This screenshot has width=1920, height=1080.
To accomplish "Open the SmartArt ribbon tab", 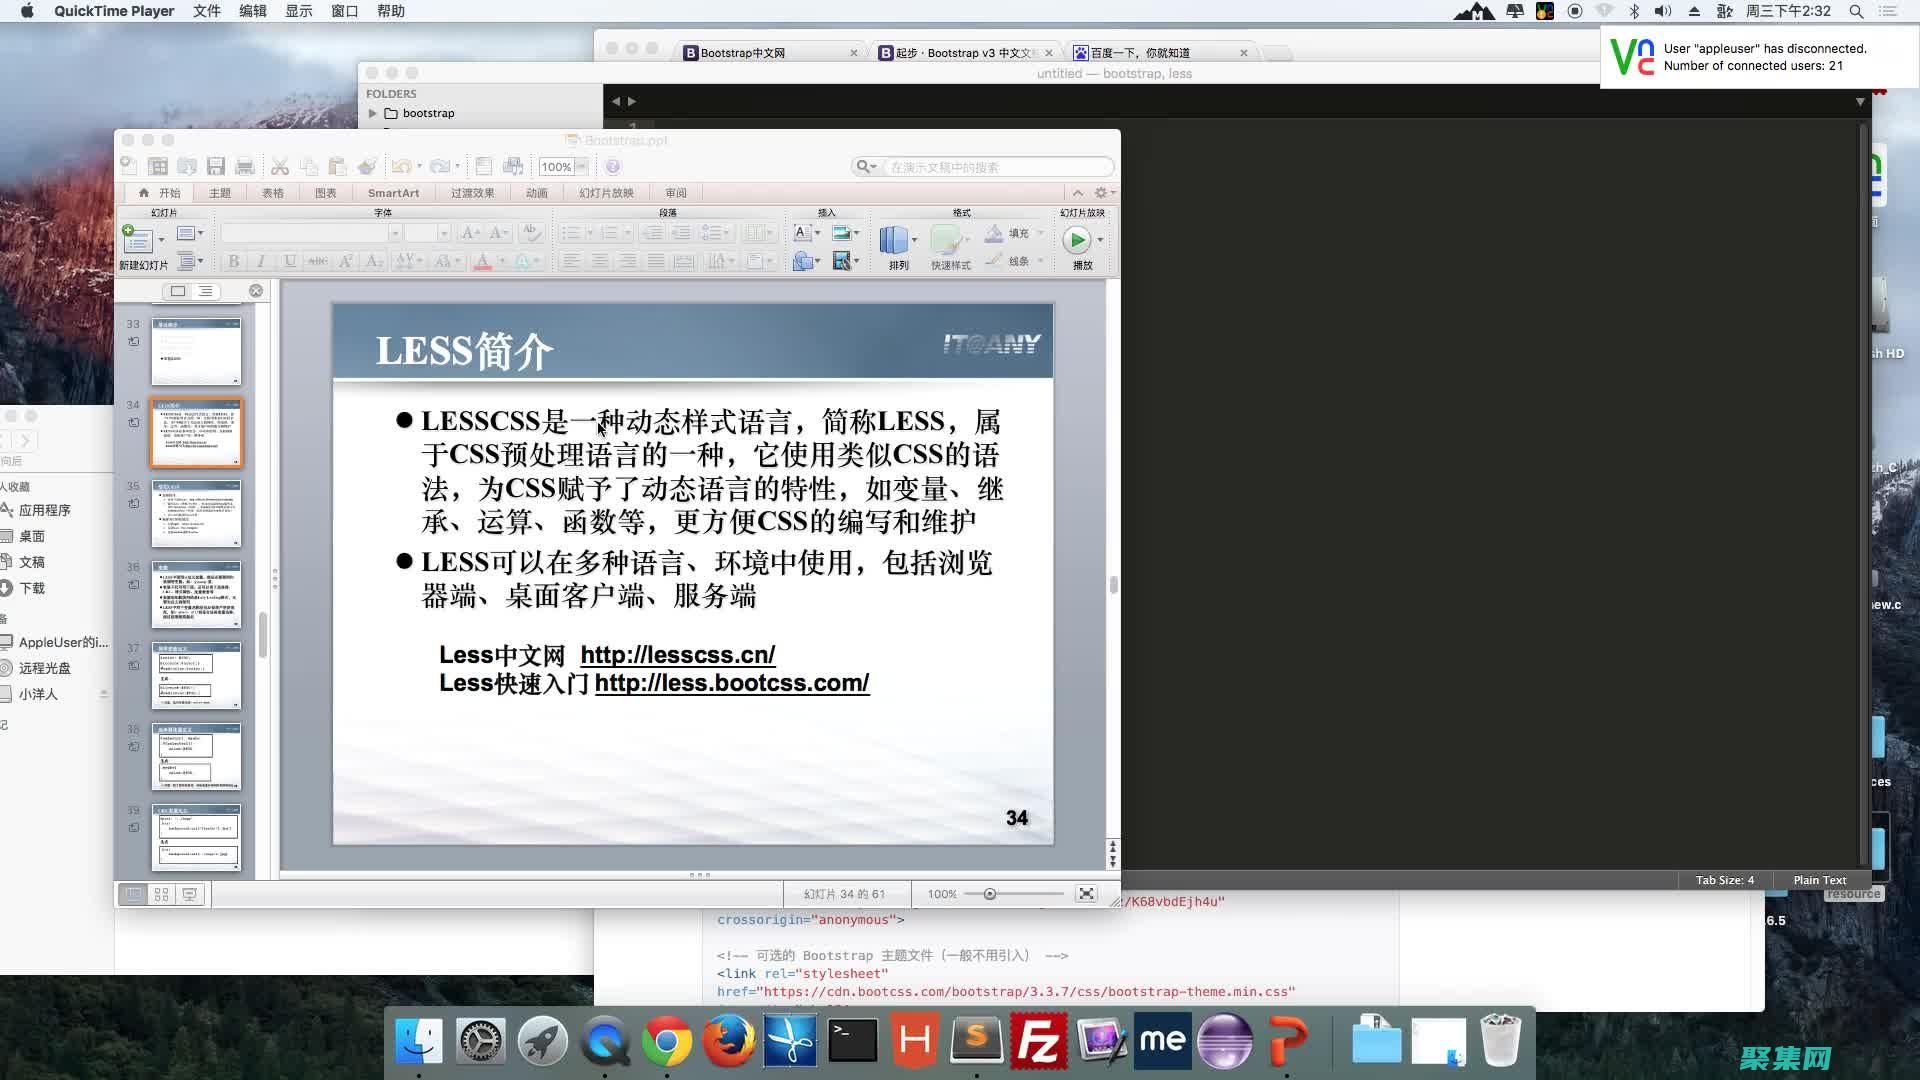I will pyautogui.click(x=393, y=193).
